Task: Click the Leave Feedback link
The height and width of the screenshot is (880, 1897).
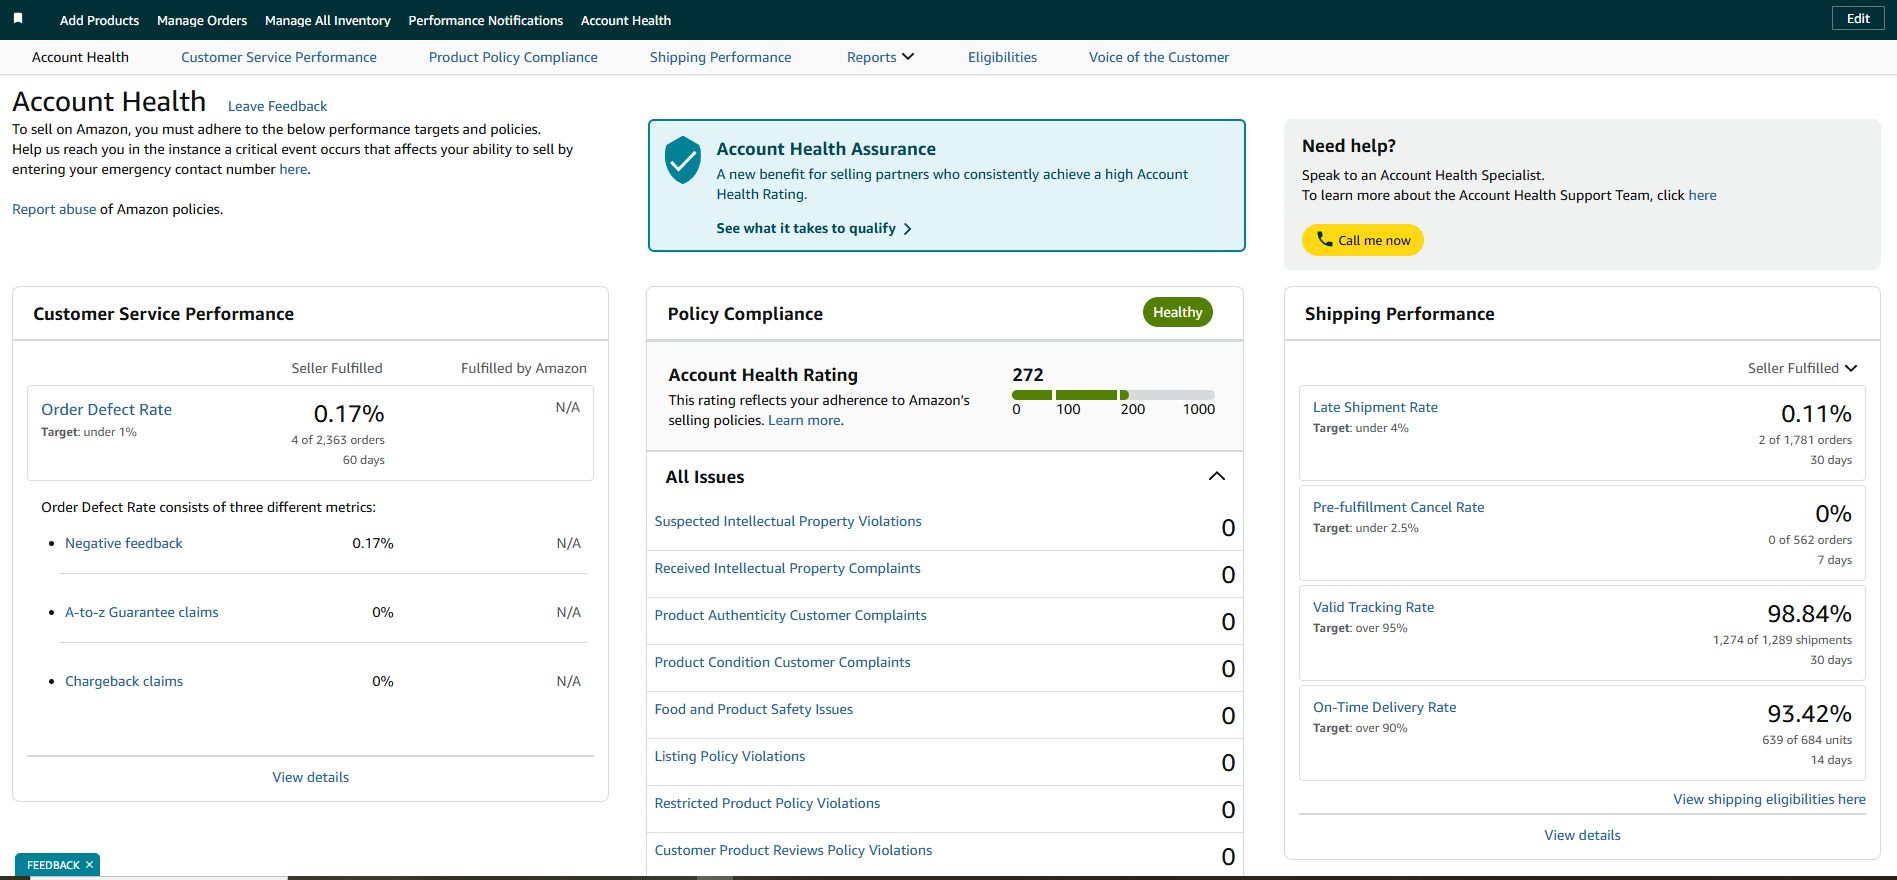Action: [x=277, y=106]
